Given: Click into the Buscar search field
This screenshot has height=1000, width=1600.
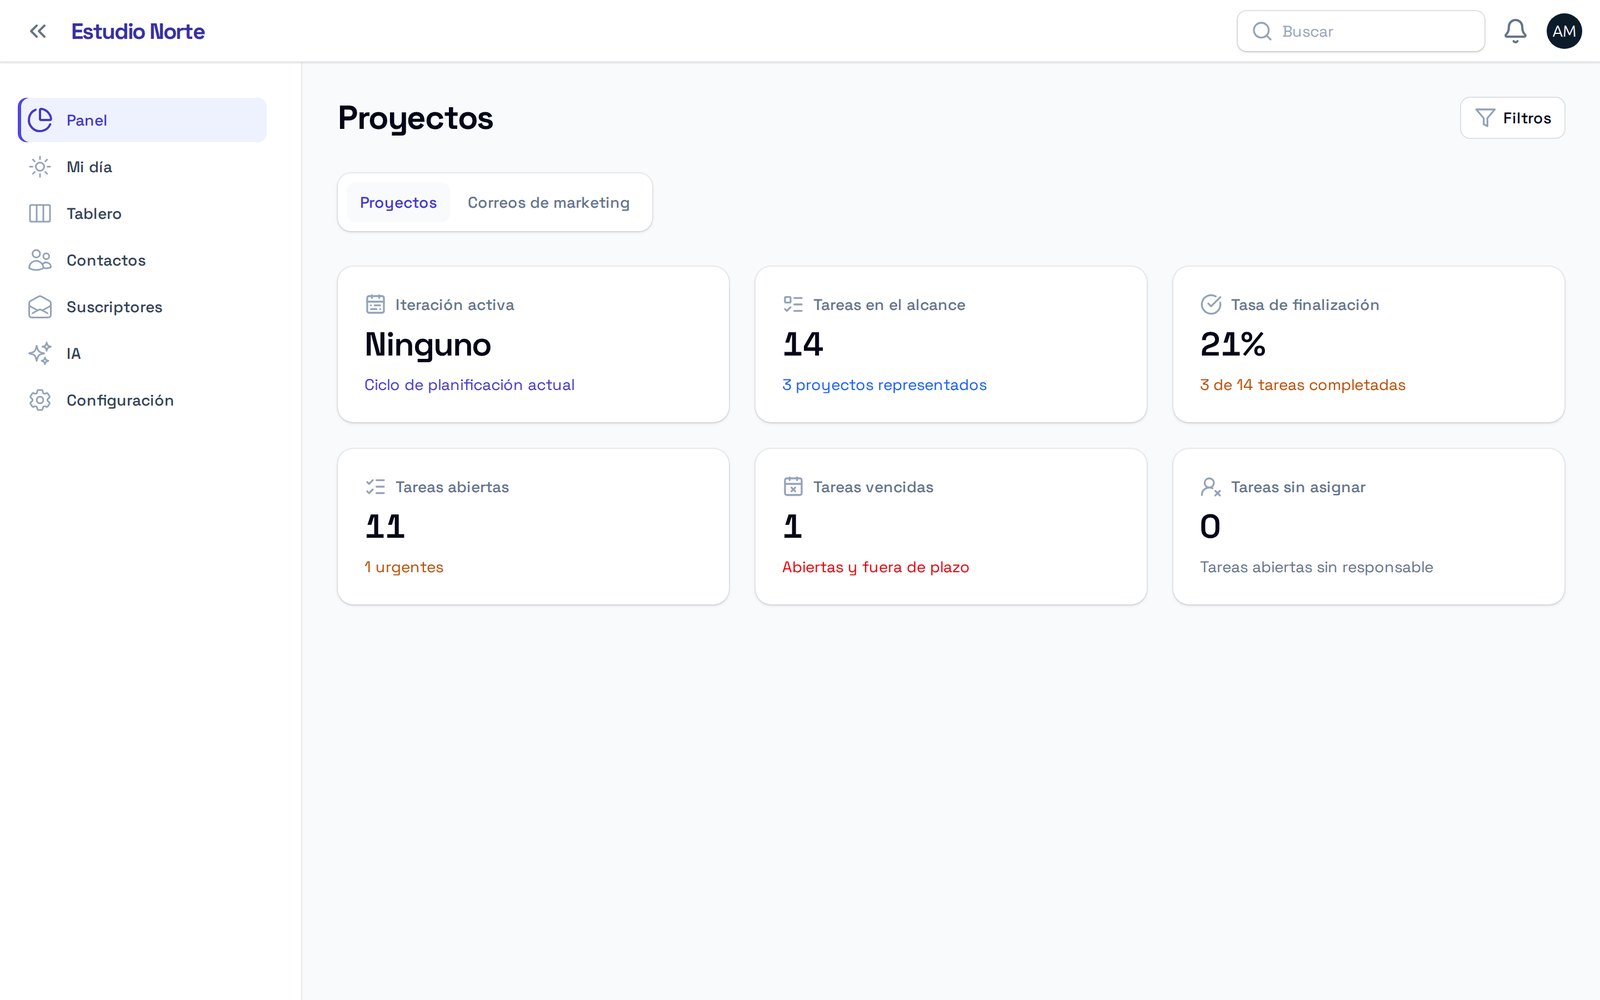Looking at the screenshot, I should [x=1360, y=31].
